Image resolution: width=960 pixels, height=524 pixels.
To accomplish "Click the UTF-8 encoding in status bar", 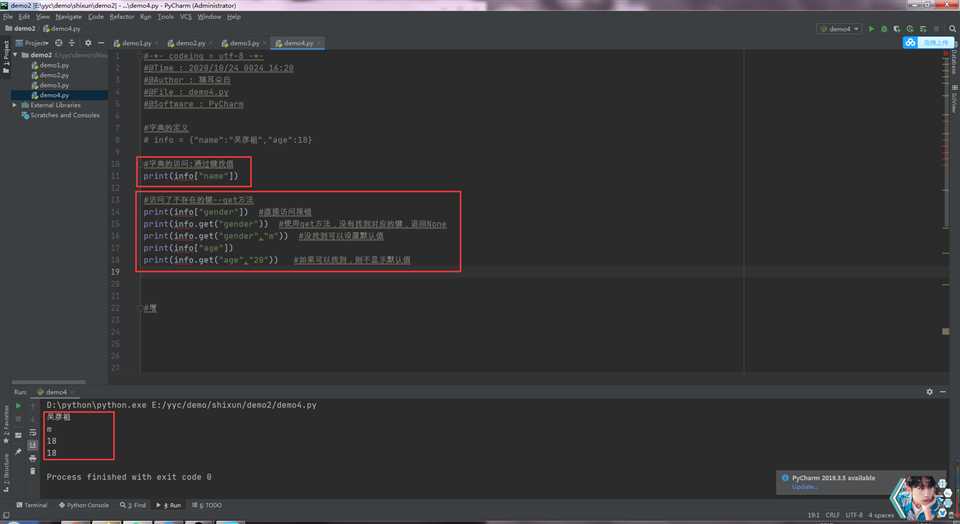I will tap(853, 515).
